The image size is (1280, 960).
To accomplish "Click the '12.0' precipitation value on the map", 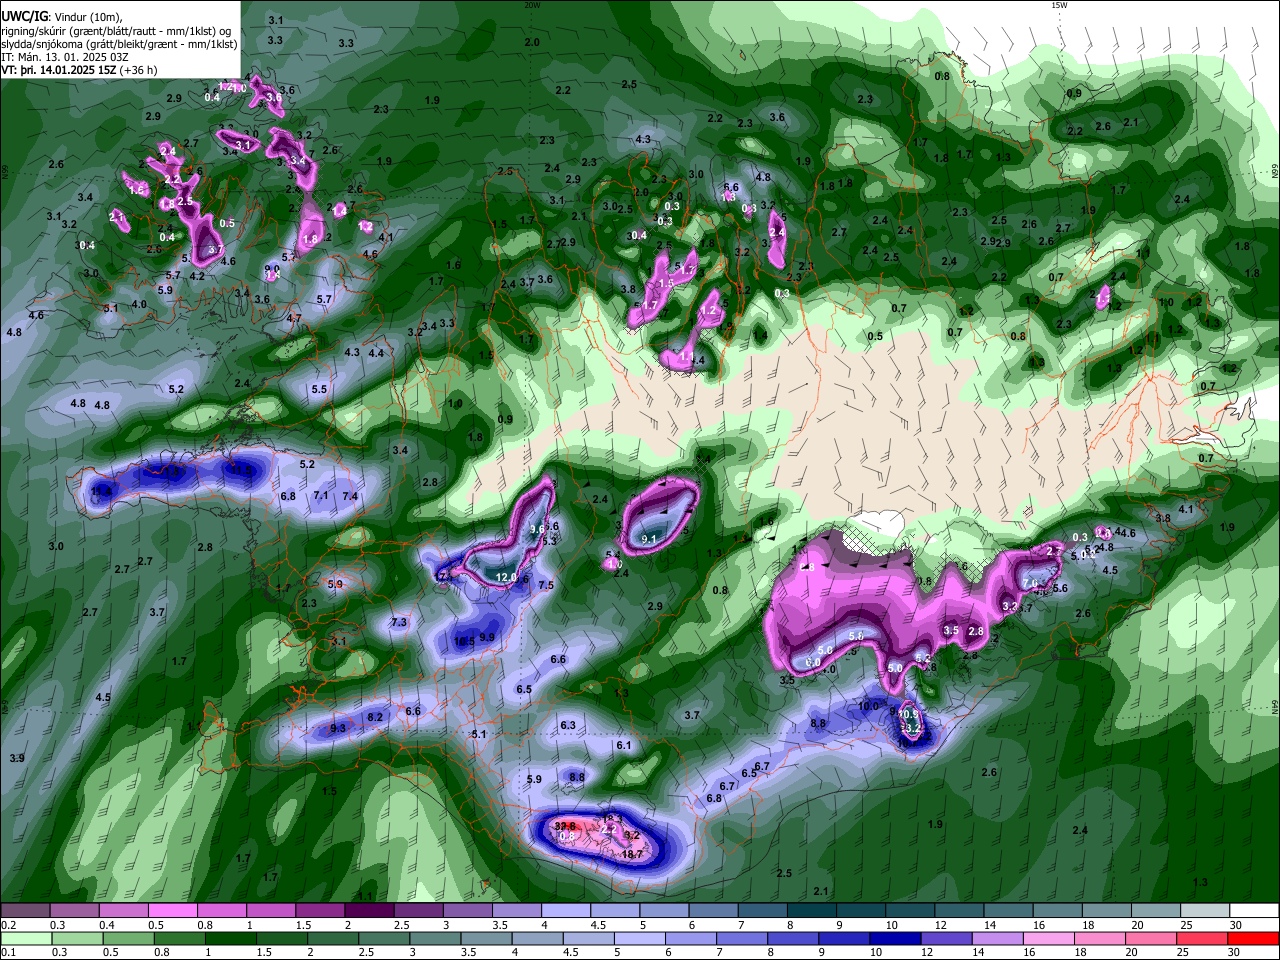I will click(x=506, y=577).
